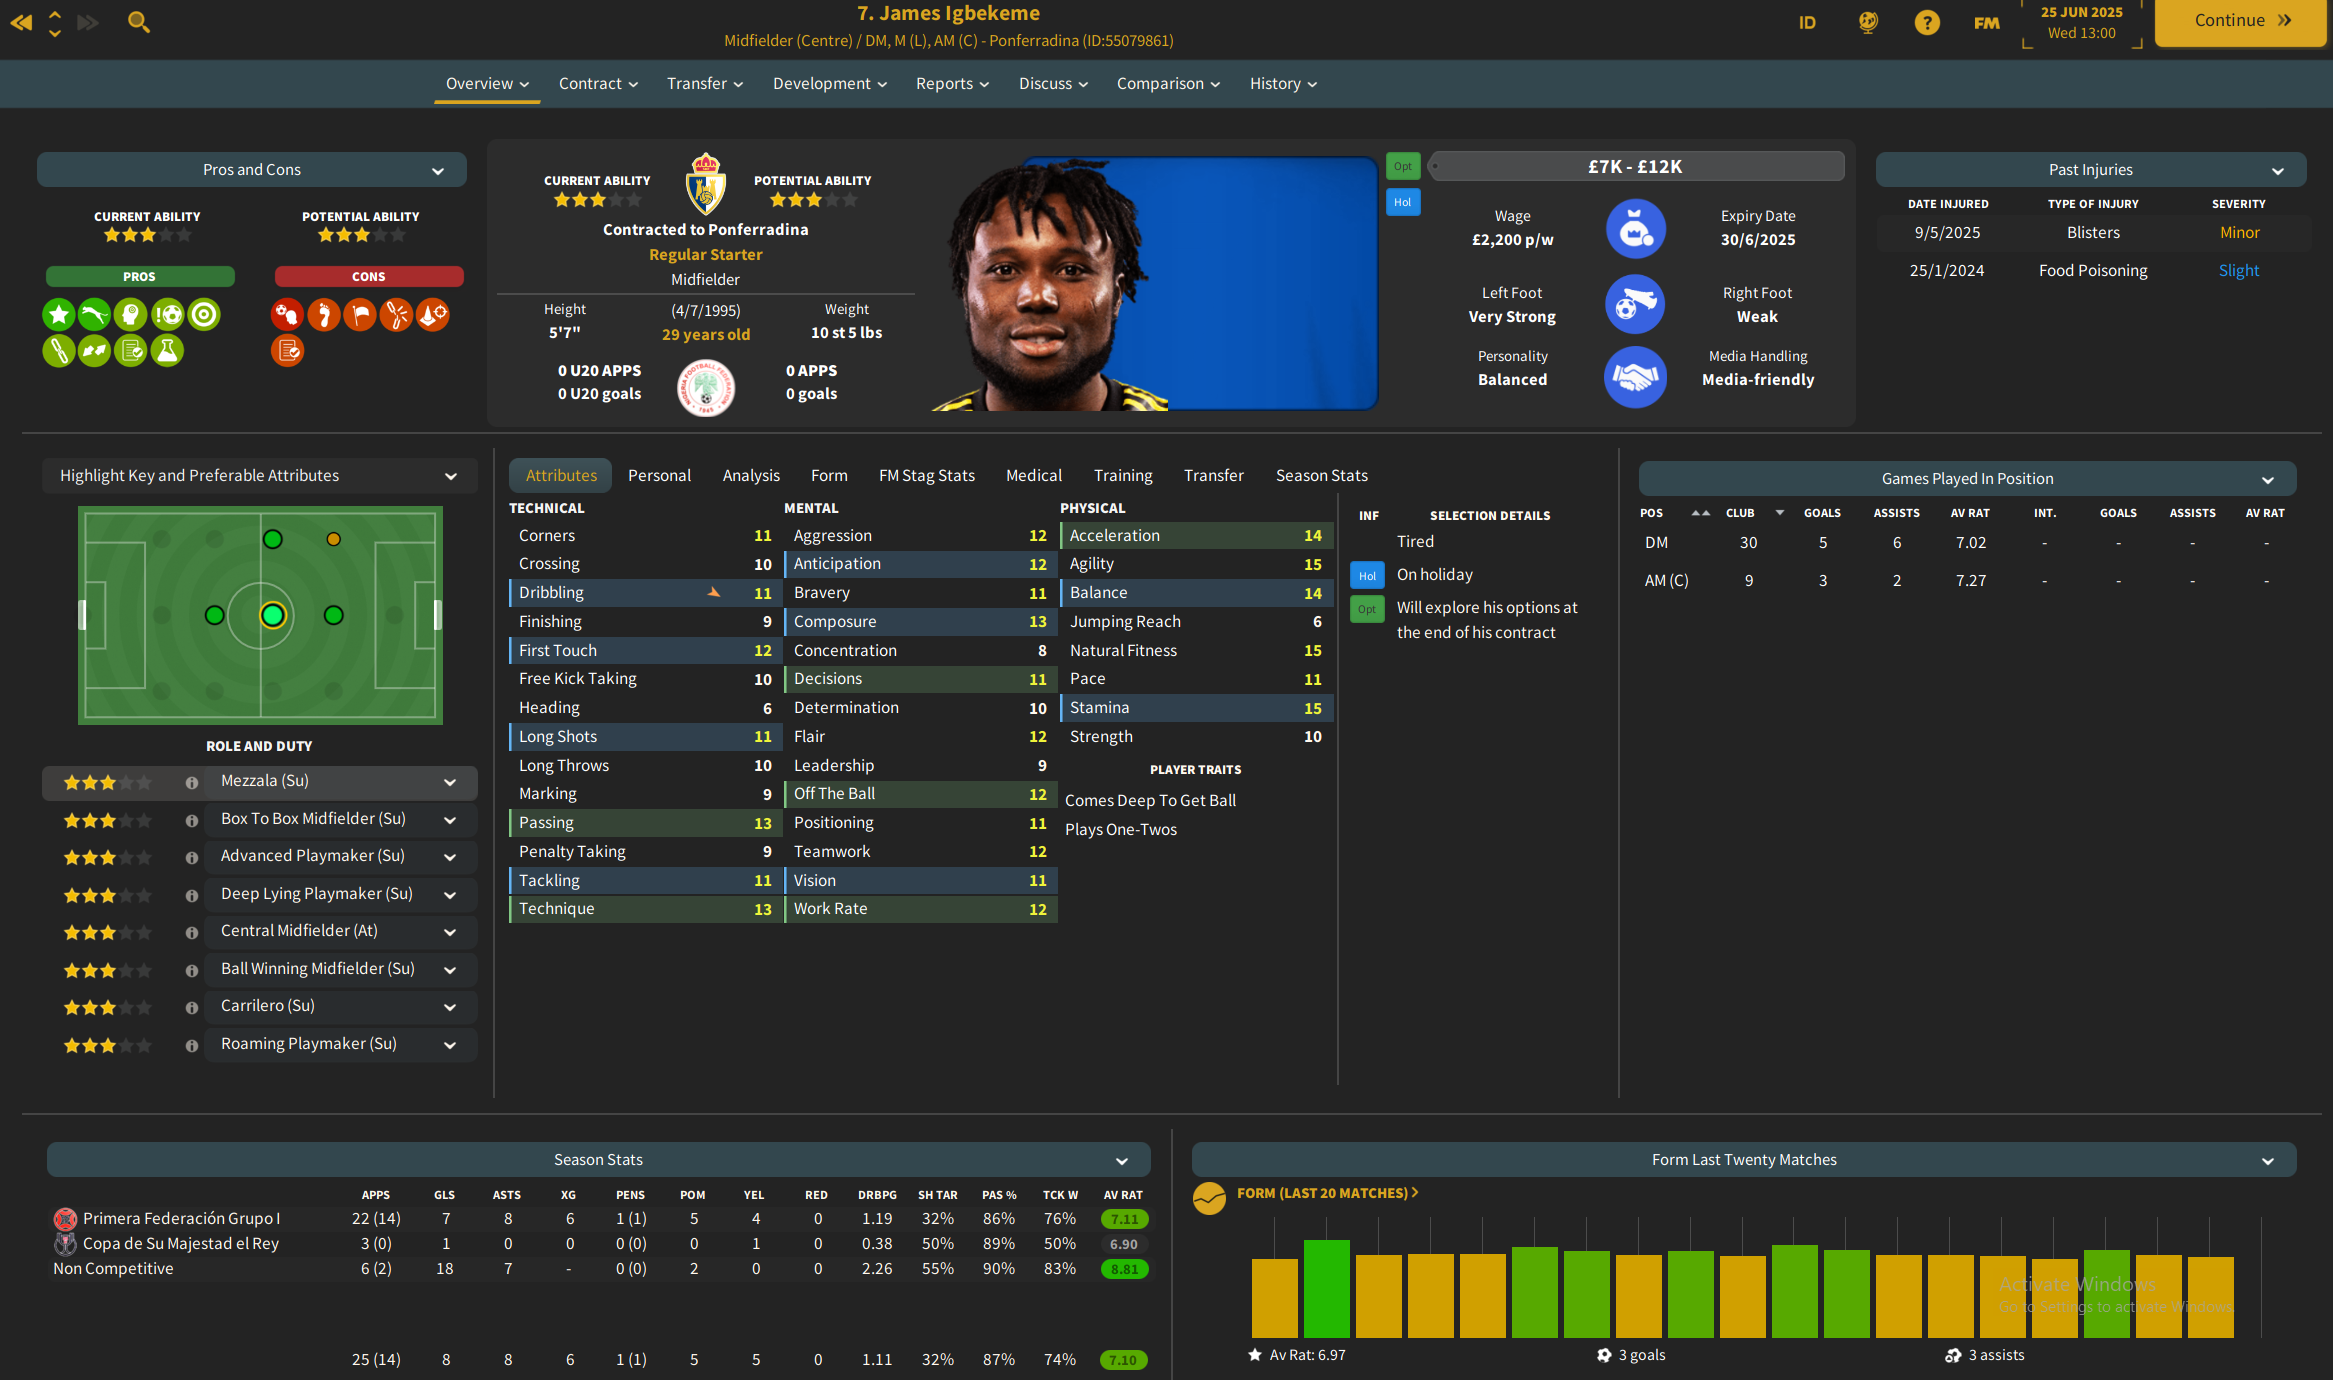This screenshot has height=1380, width=2333.
Task: Click the wage money bag icon
Action: [1635, 229]
